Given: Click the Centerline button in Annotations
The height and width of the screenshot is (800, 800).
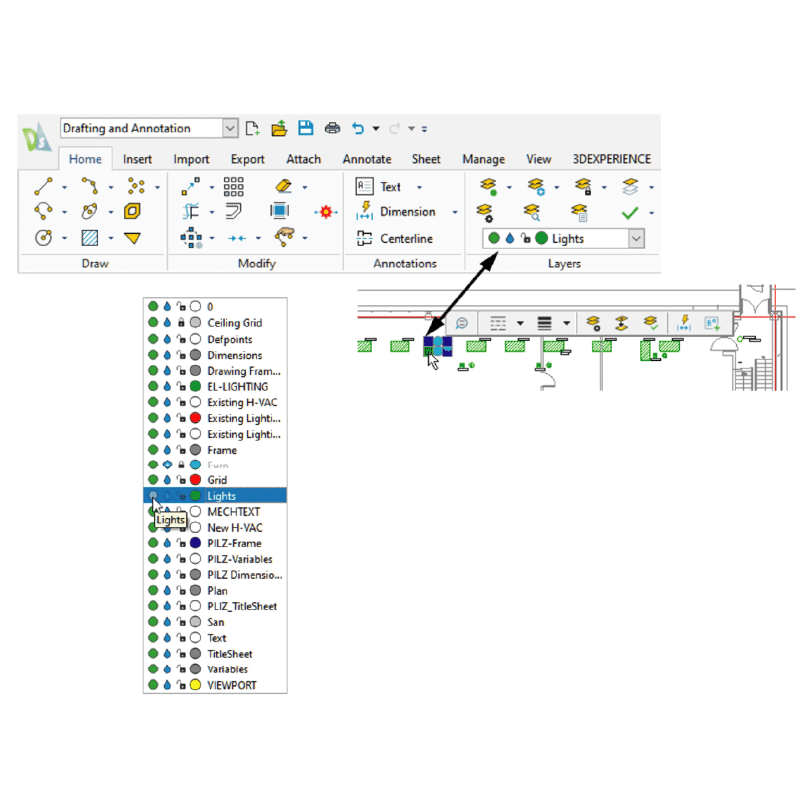Looking at the screenshot, I should click(x=395, y=239).
